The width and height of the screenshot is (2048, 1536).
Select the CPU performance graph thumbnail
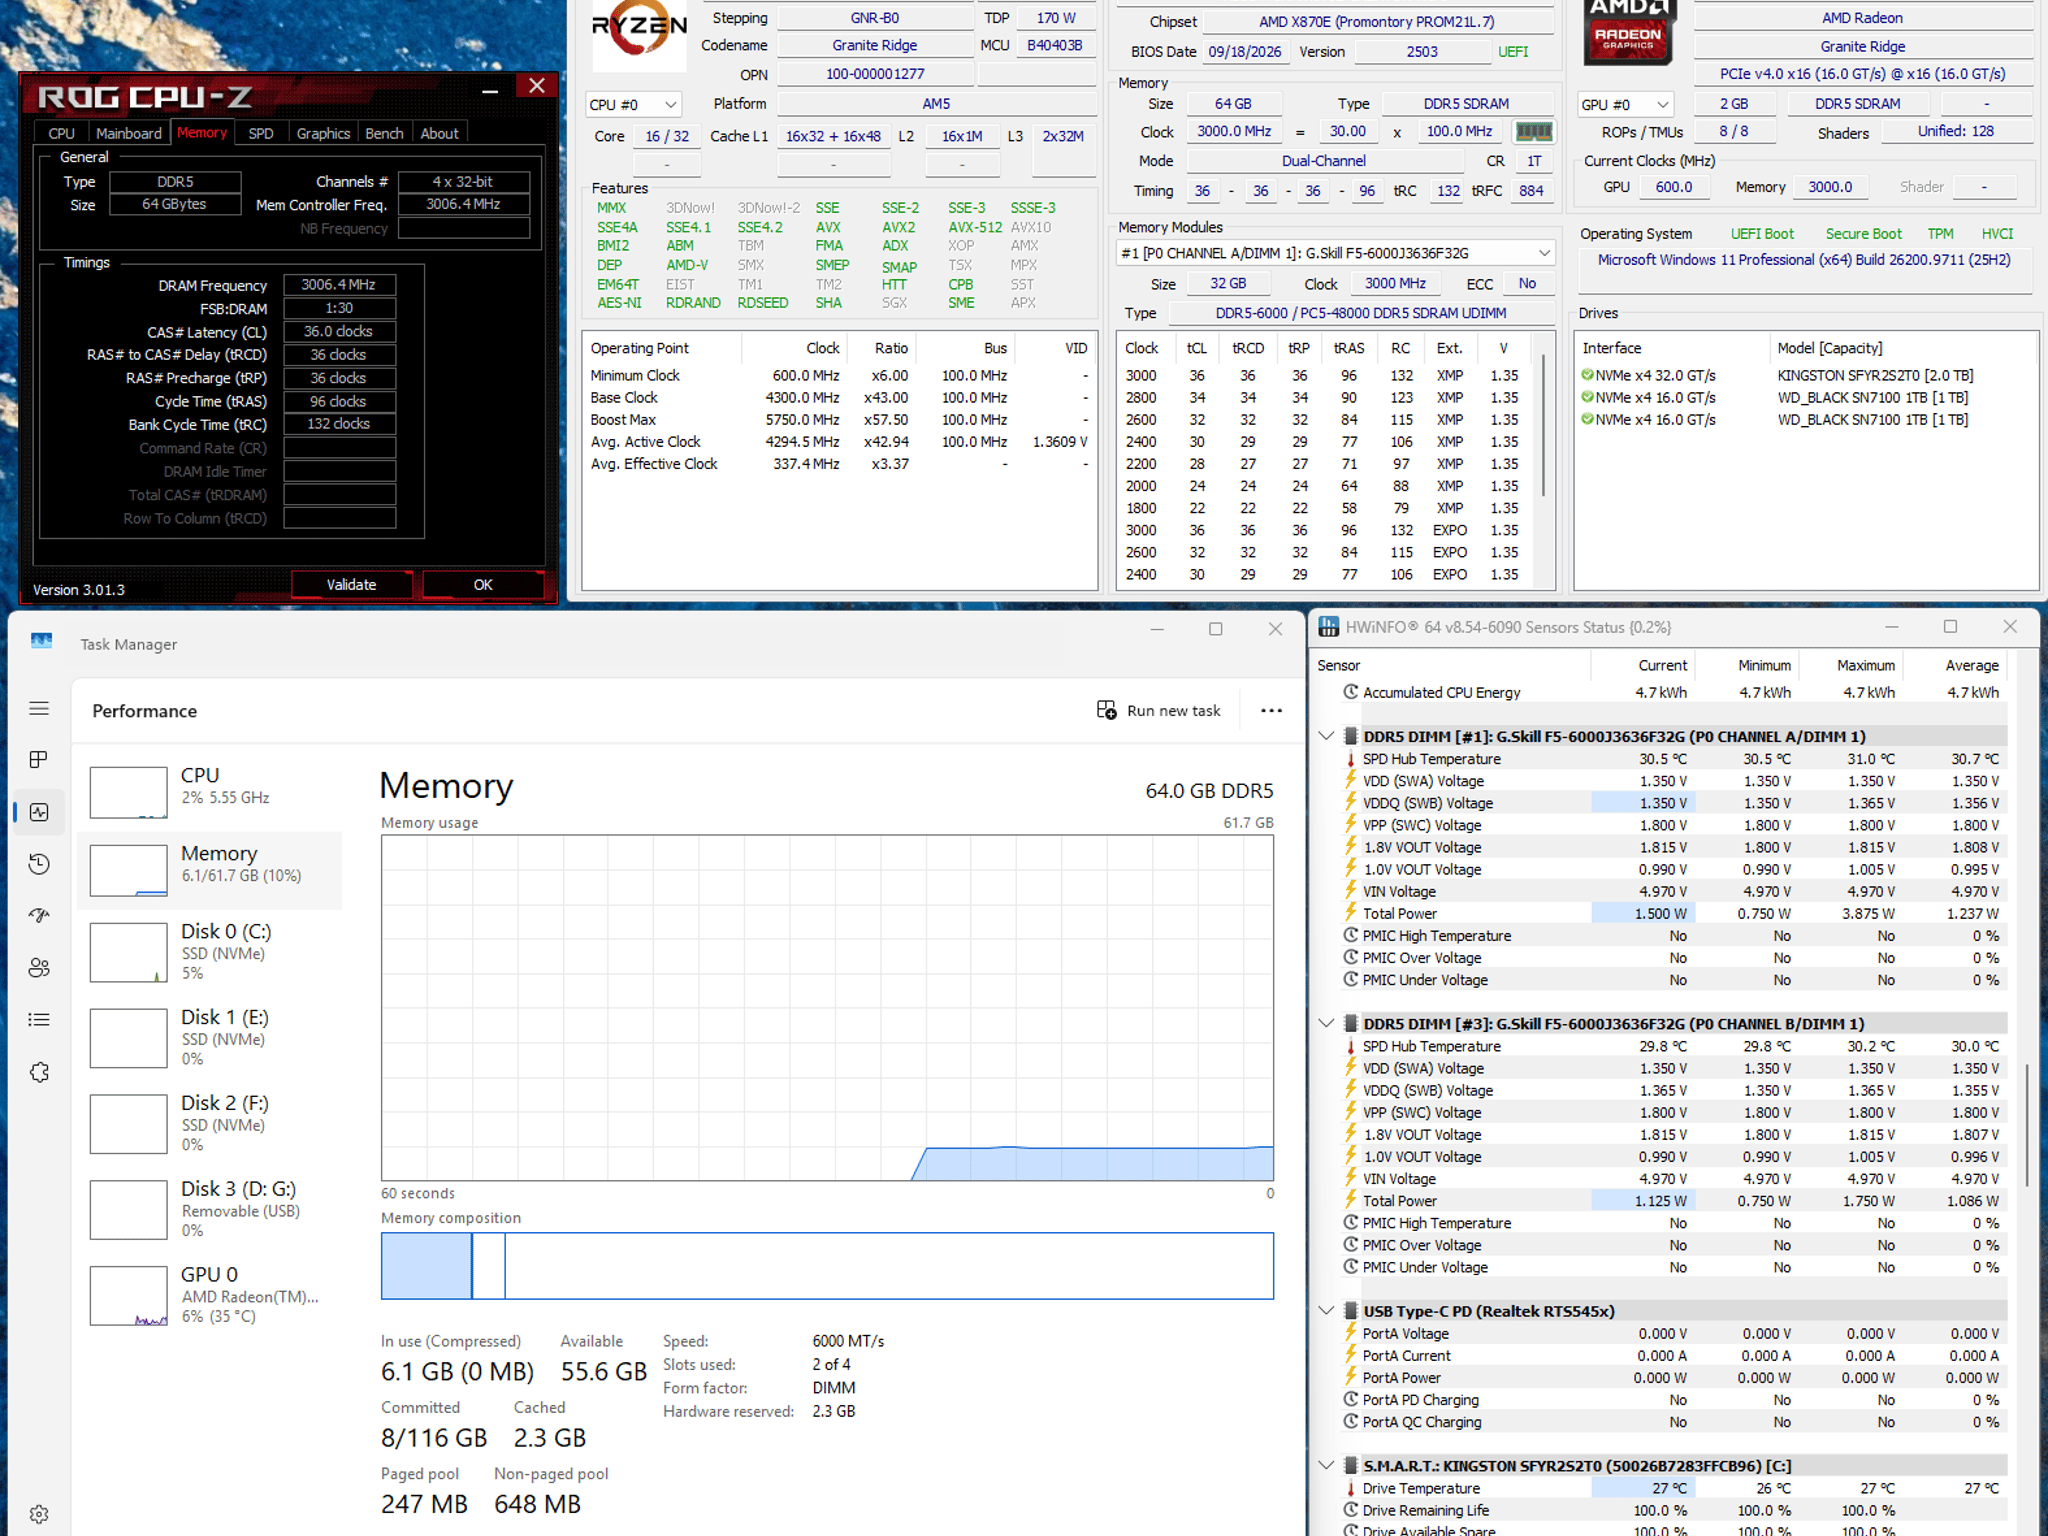(128, 792)
